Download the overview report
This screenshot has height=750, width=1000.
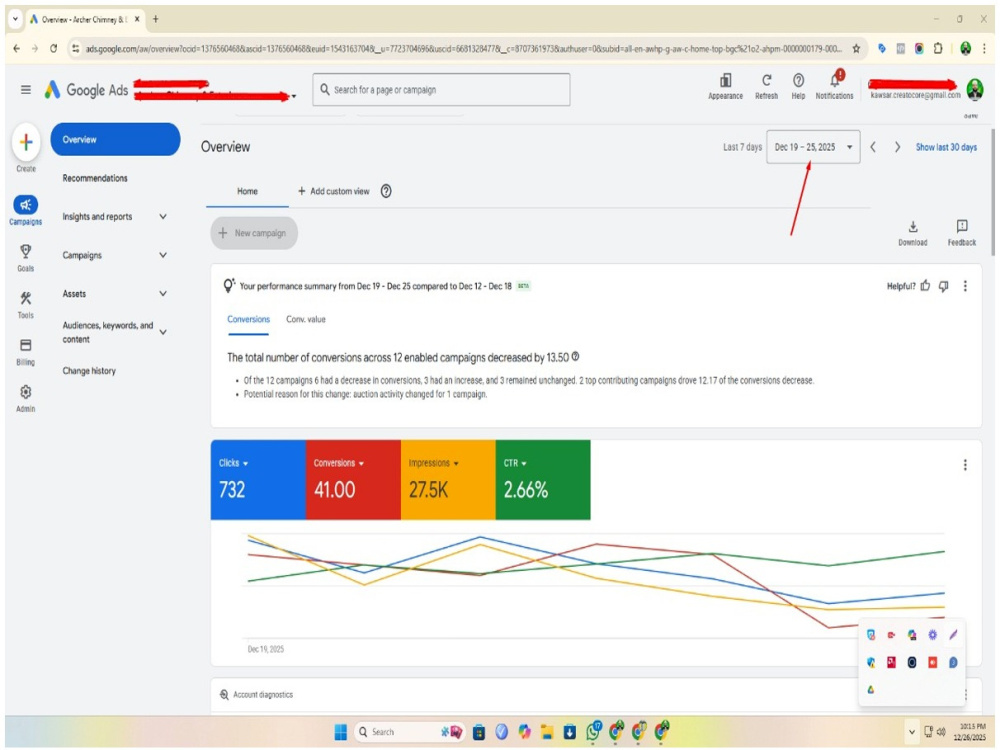[x=913, y=233]
